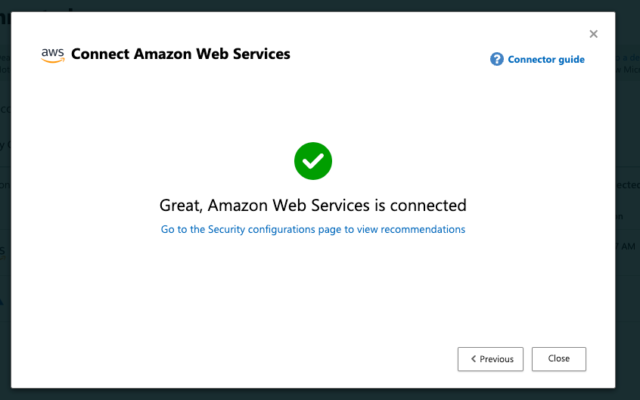
Task: Click the 'guide' word beside help icon
Action: point(571,60)
